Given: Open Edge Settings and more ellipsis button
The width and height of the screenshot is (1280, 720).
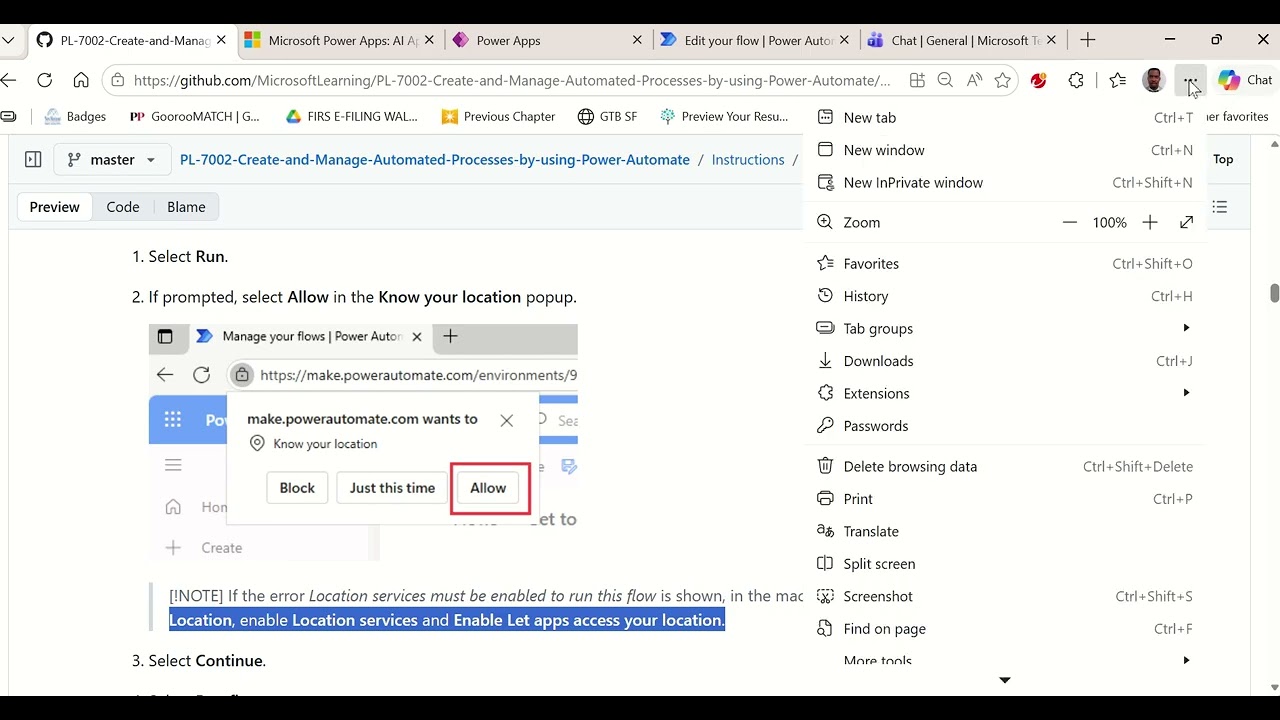Looking at the screenshot, I should (1190, 80).
